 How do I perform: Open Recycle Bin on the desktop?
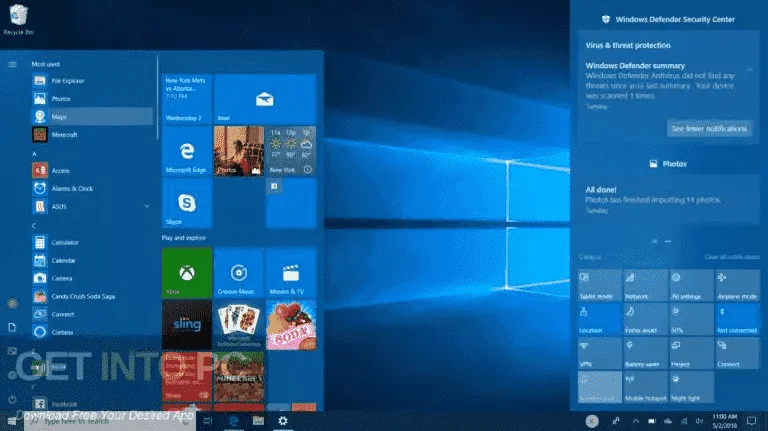19,20
